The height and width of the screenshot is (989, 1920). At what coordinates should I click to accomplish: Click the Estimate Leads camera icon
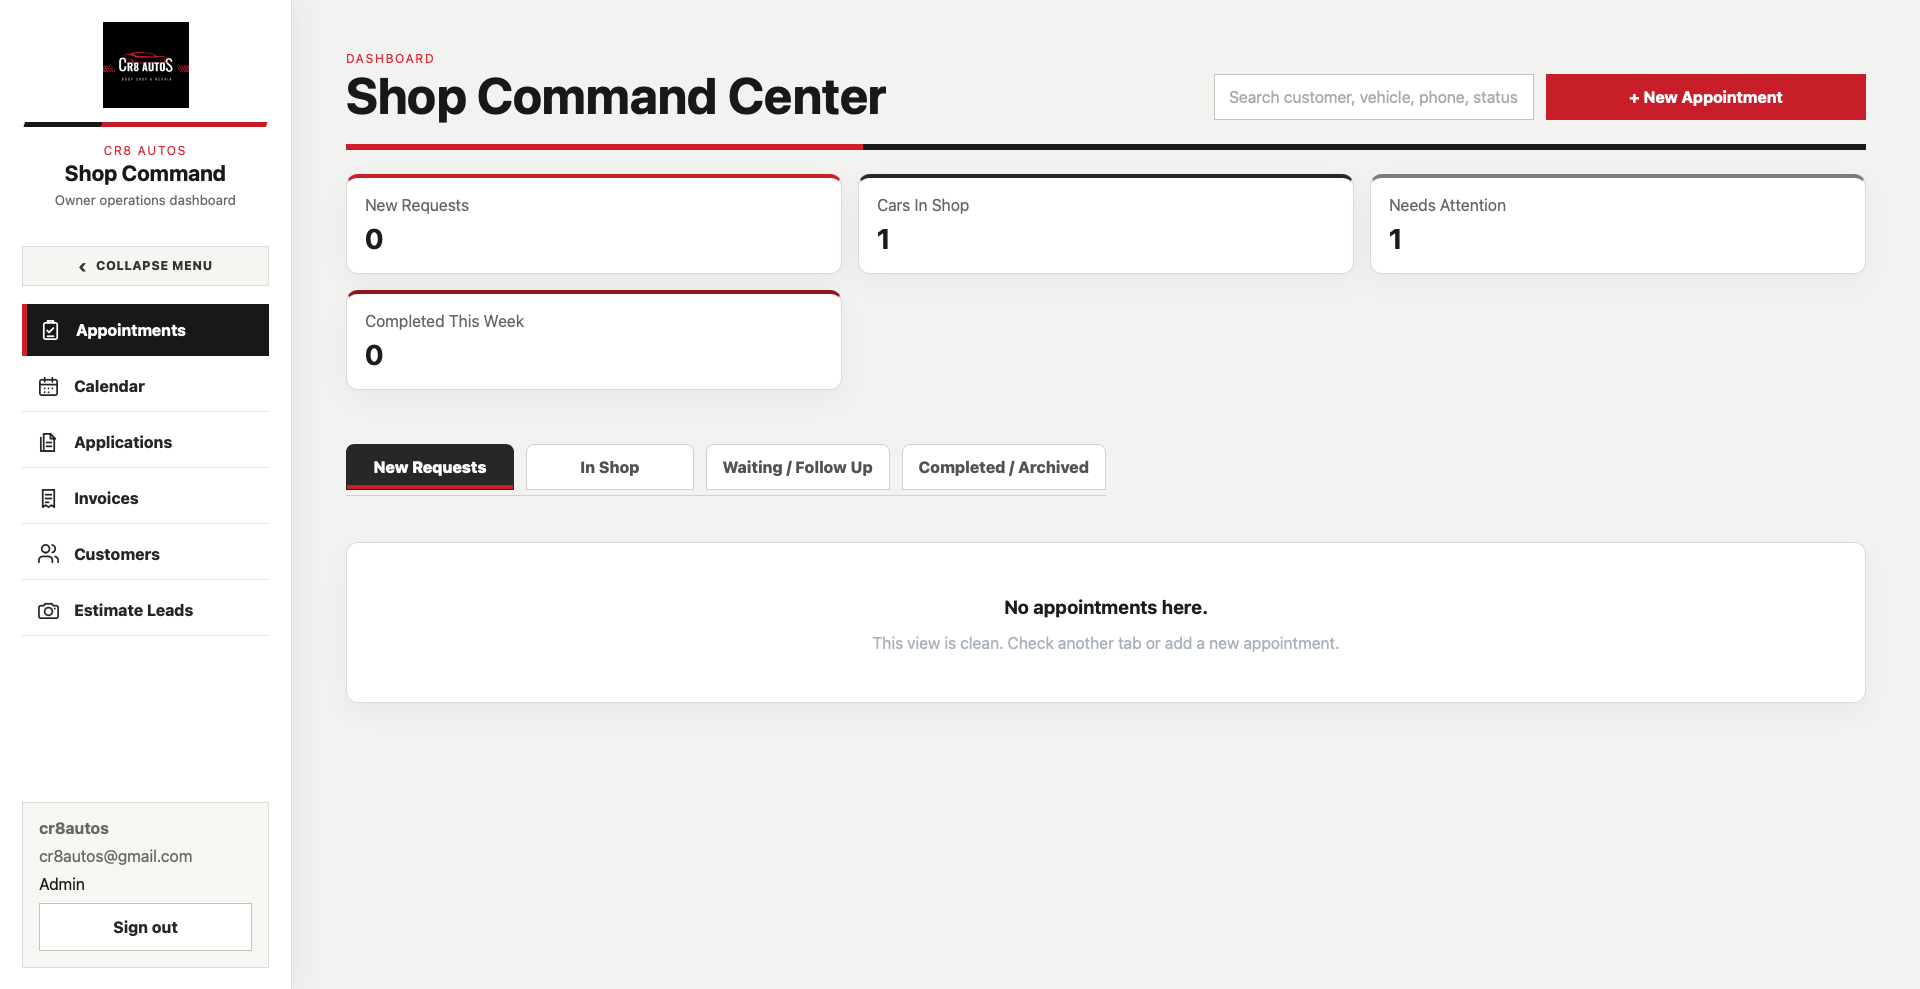[48, 610]
